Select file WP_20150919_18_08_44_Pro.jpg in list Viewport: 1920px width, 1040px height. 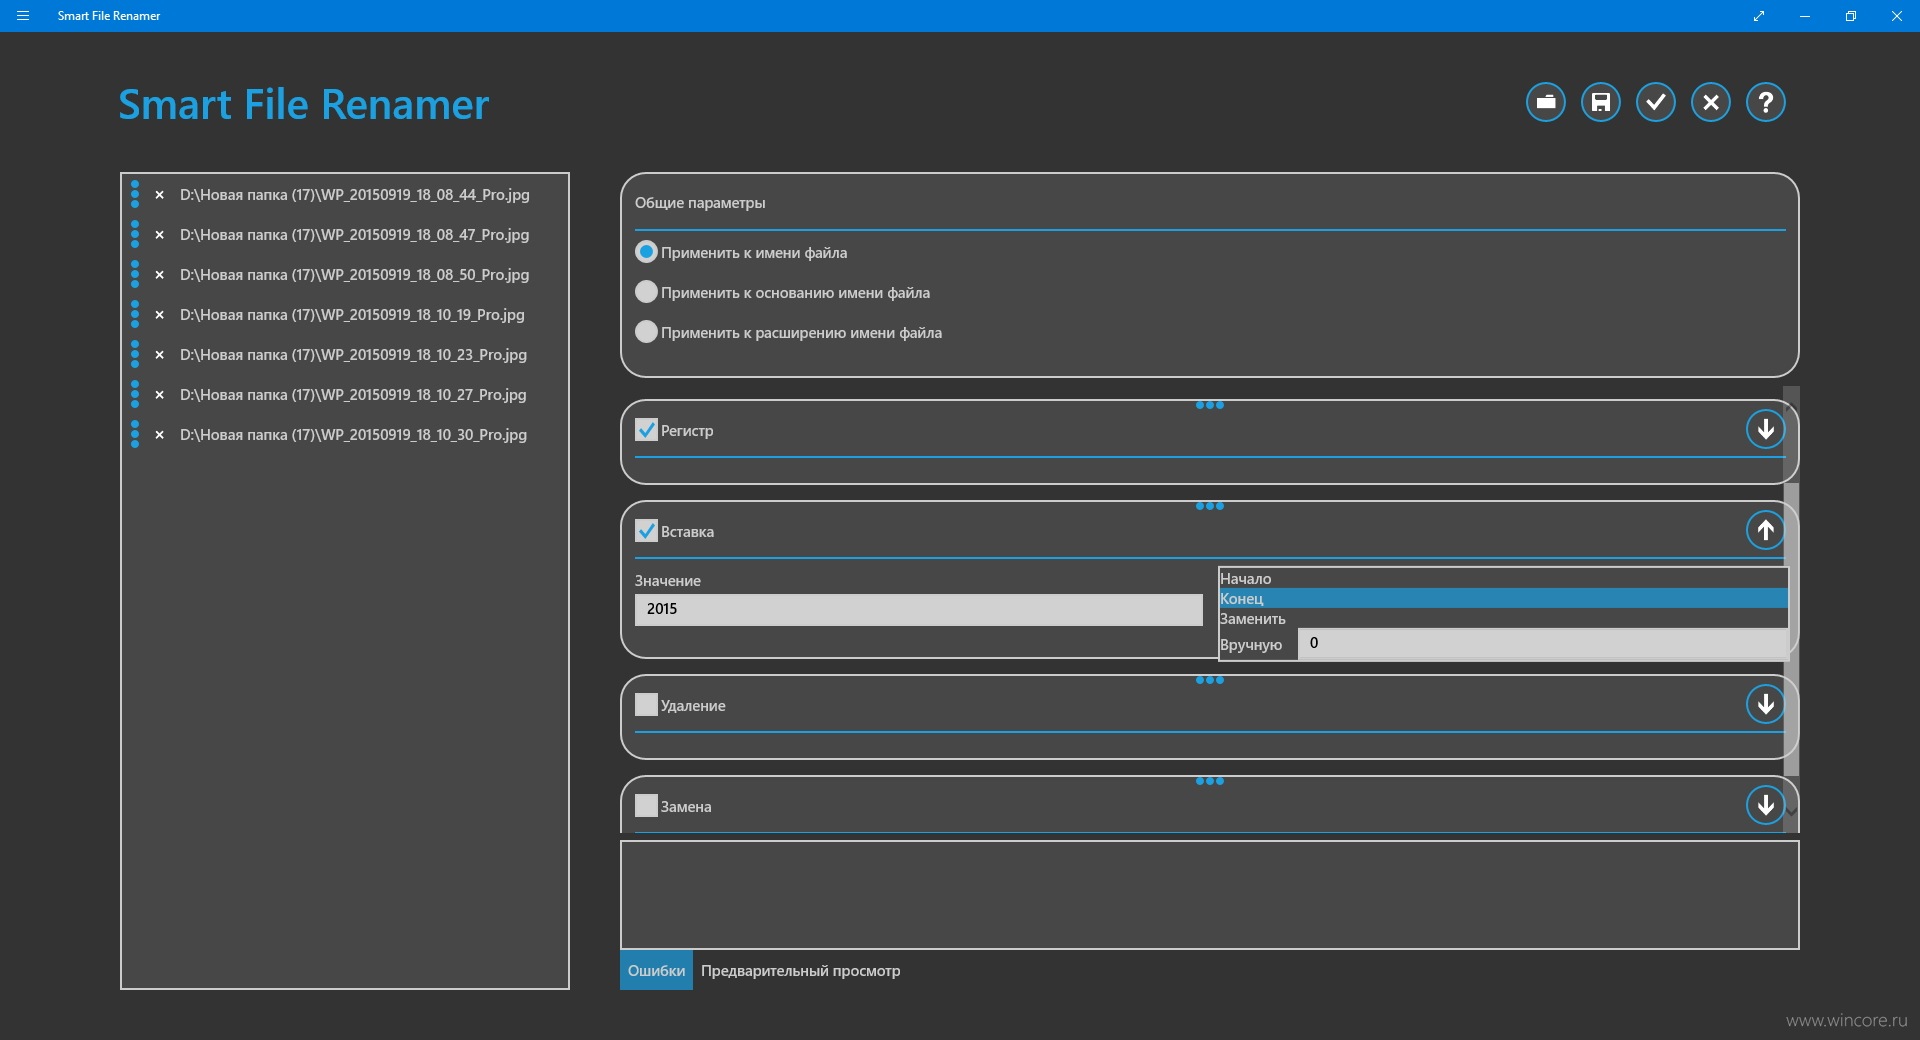[355, 195]
